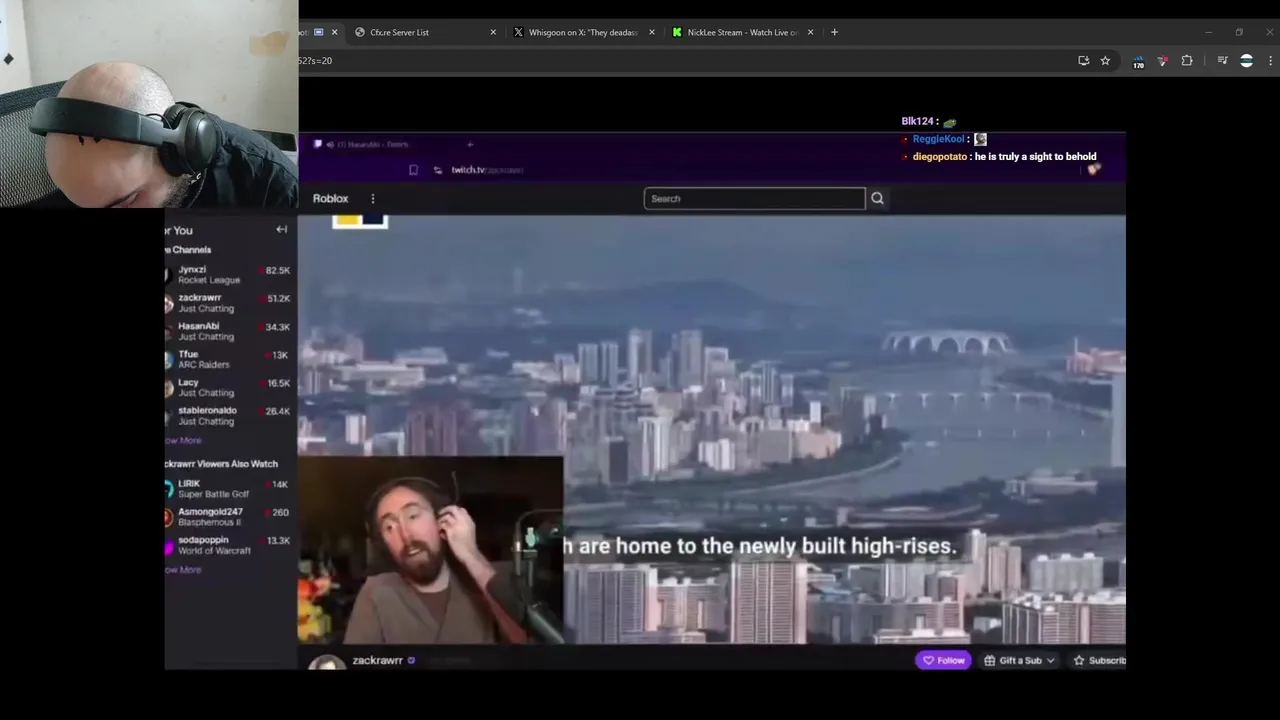Click the Asmongold247 avatar icon
This screenshot has width=1280, height=720.
(x=169, y=517)
